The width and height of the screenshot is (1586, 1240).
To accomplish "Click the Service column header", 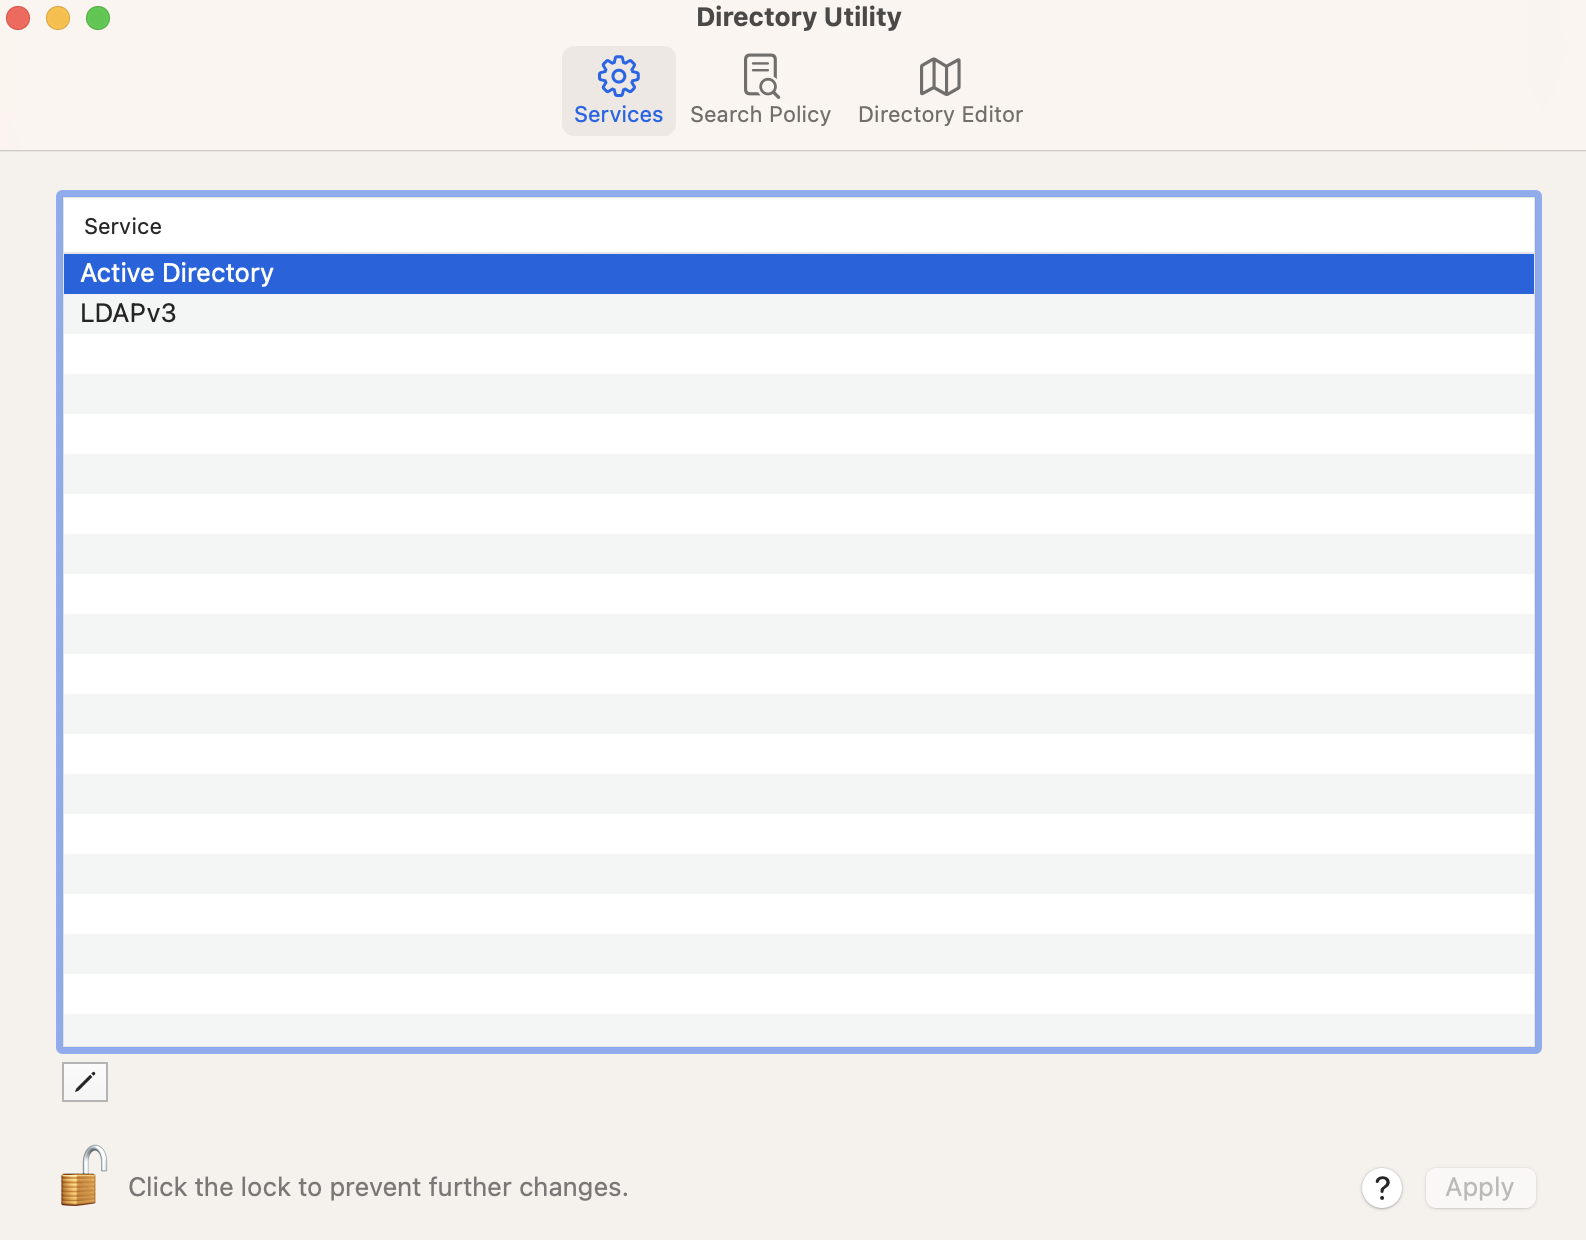I will [123, 227].
